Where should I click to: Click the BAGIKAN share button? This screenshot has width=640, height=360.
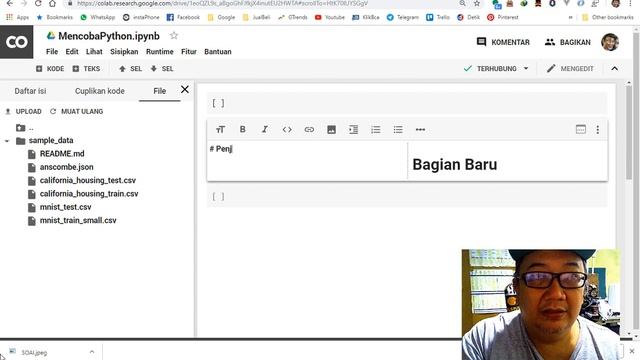[568, 42]
